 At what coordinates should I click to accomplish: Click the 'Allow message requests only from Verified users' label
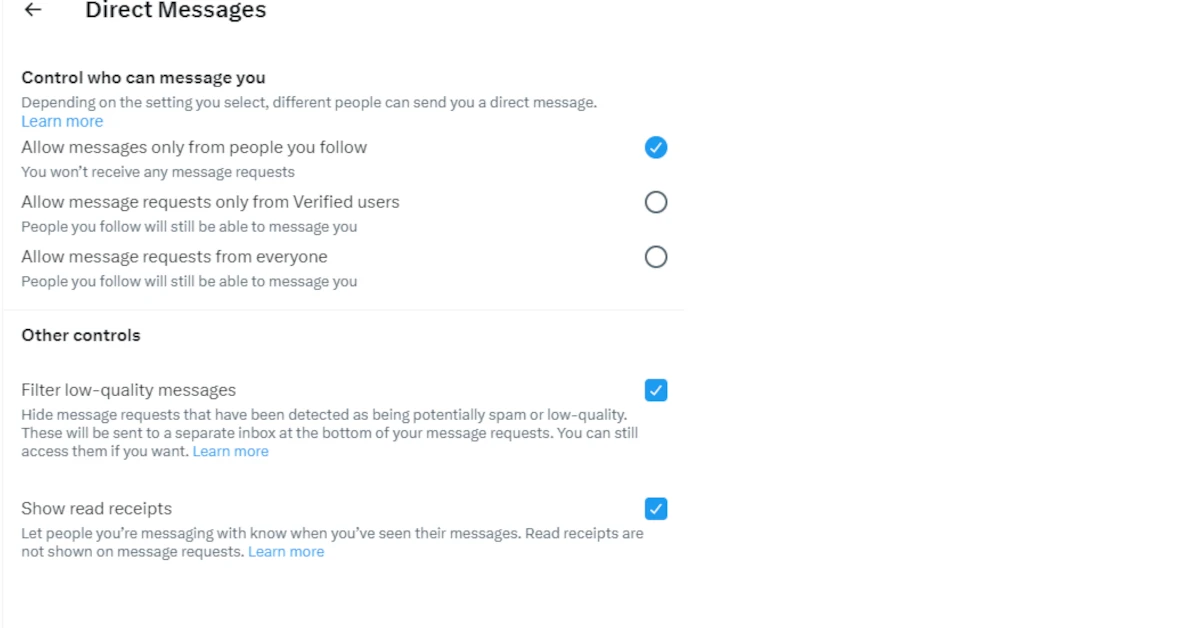pos(210,202)
